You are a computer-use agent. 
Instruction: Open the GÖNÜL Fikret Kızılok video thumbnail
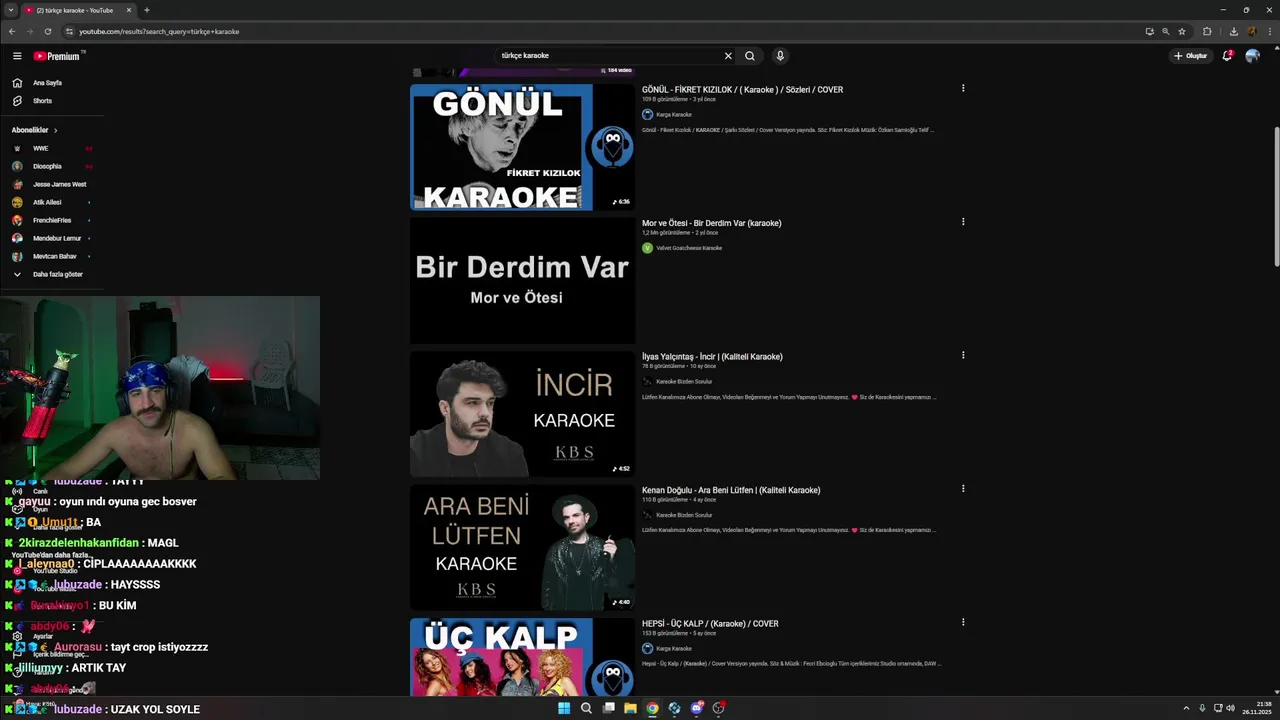[522, 147]
